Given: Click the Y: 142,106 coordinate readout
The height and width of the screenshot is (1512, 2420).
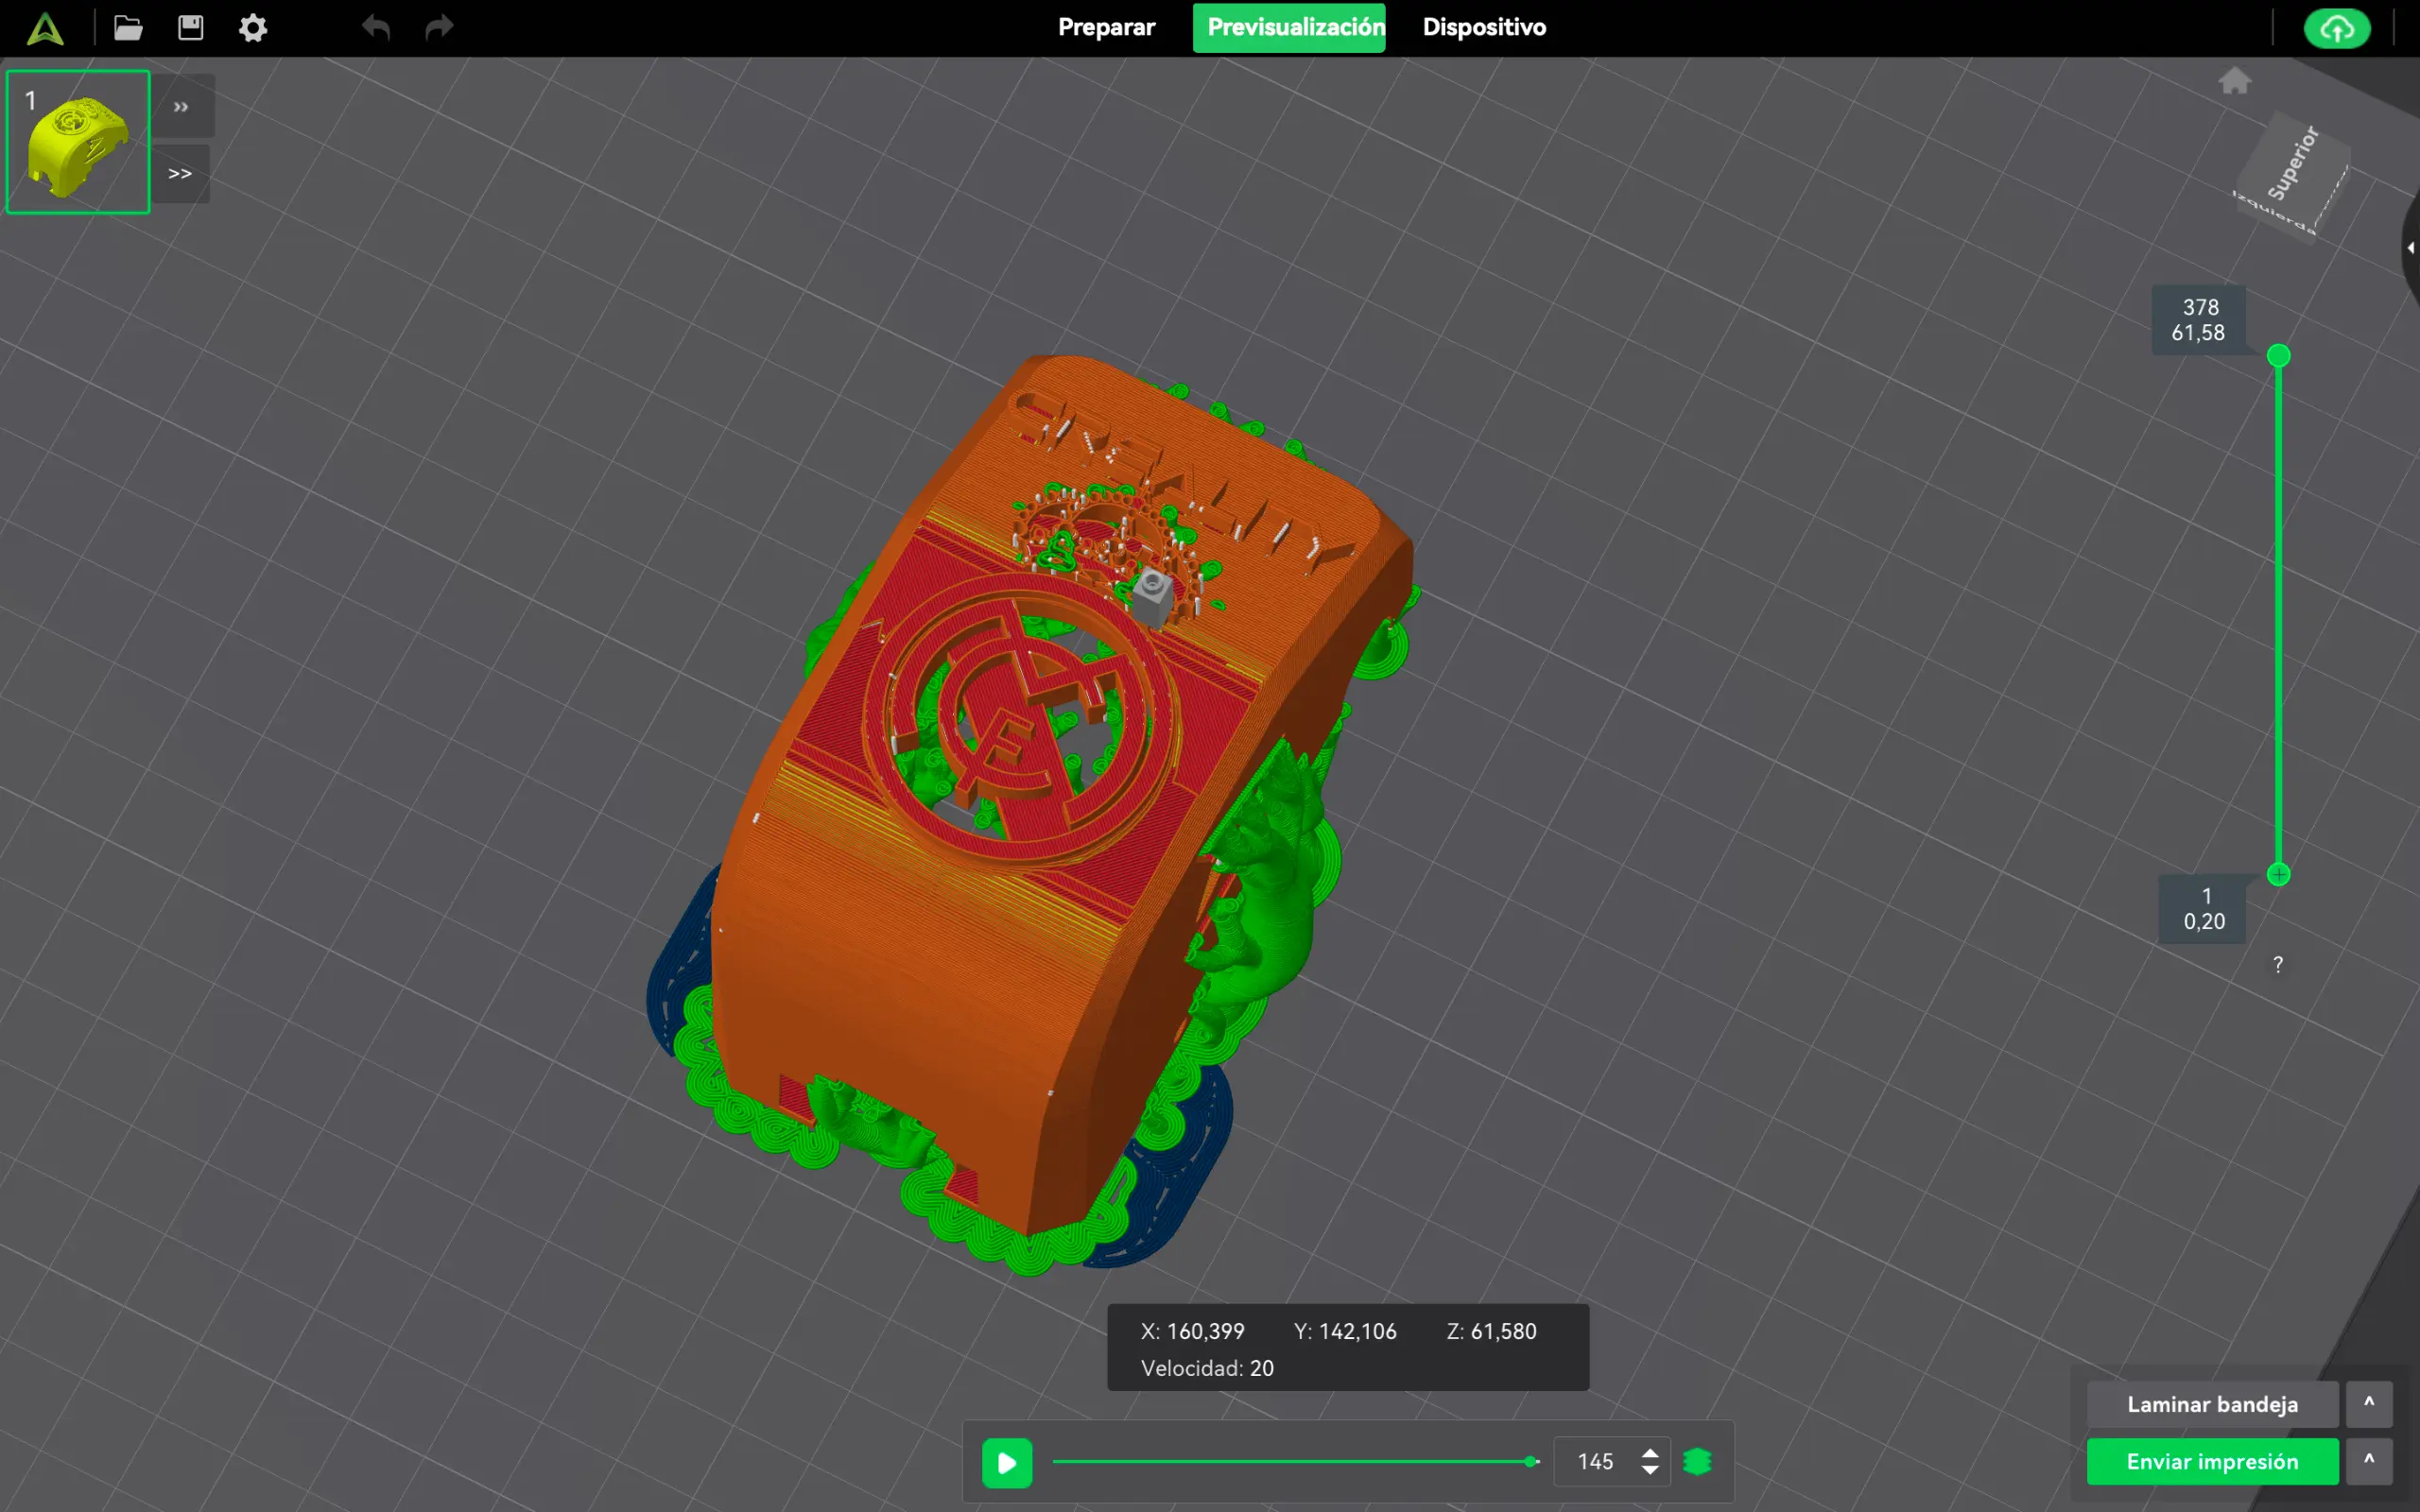Looking at the screenshot, I should point(1345,1331).
